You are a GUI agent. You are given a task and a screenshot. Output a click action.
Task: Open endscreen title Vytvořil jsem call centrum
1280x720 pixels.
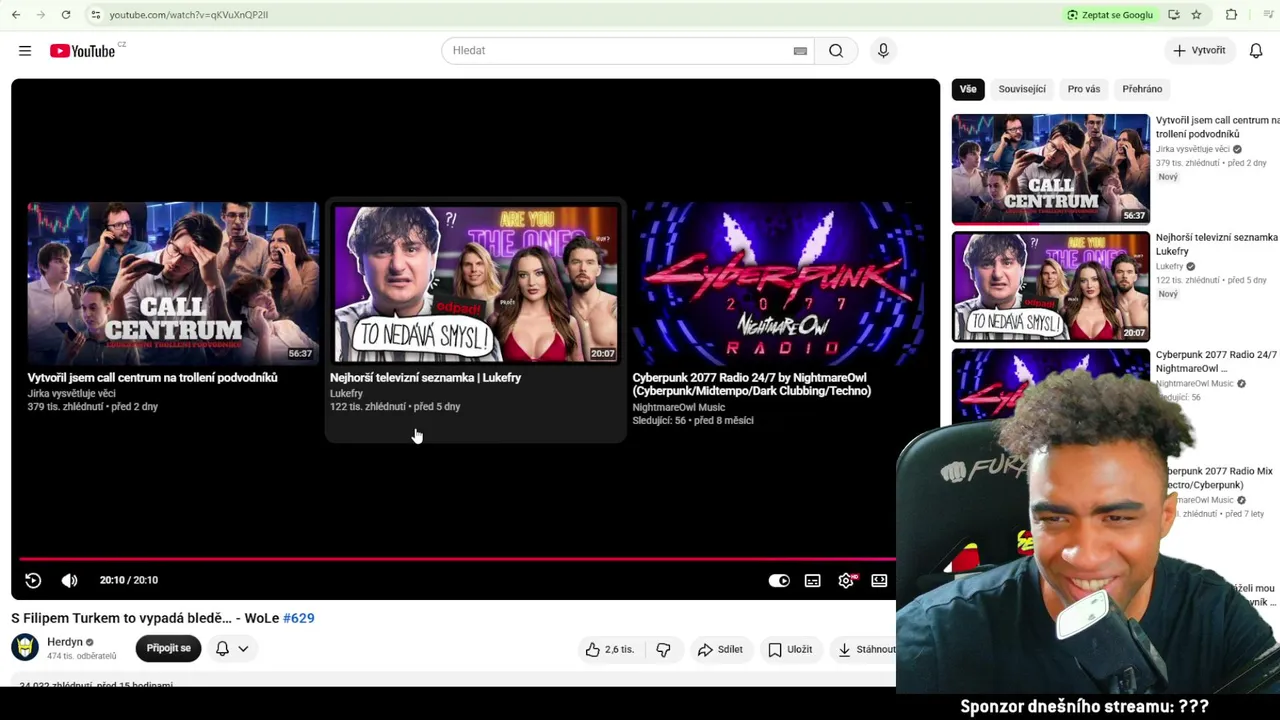click(152, 378)
